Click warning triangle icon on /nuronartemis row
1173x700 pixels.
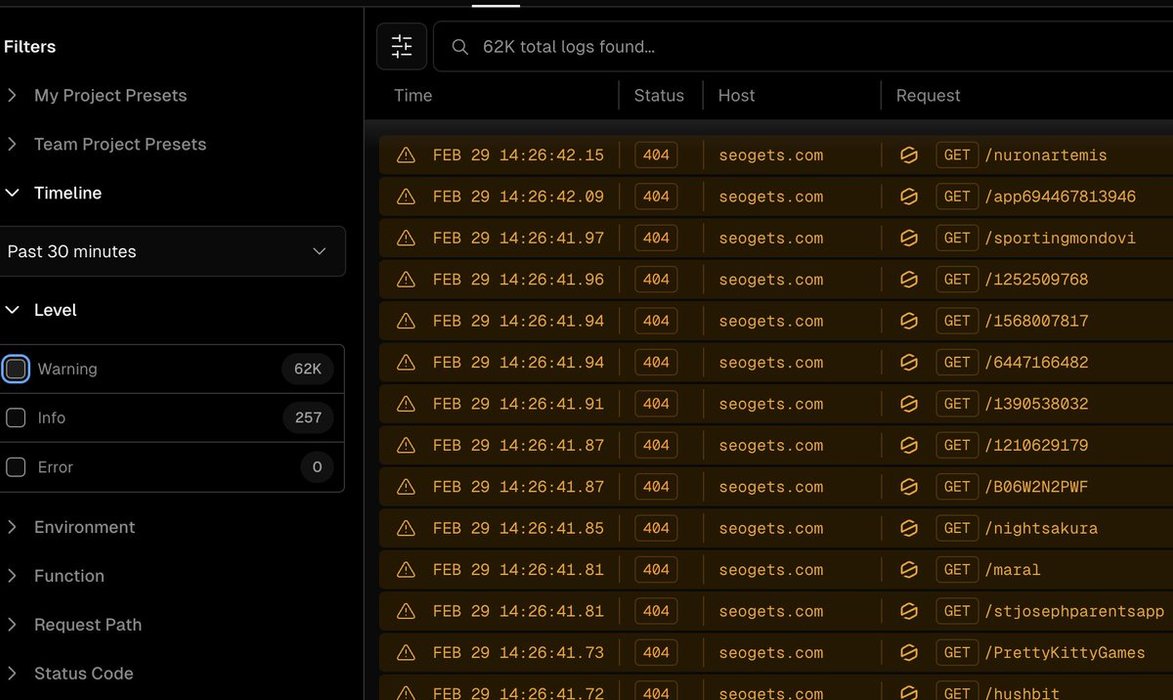pos(406,155)
